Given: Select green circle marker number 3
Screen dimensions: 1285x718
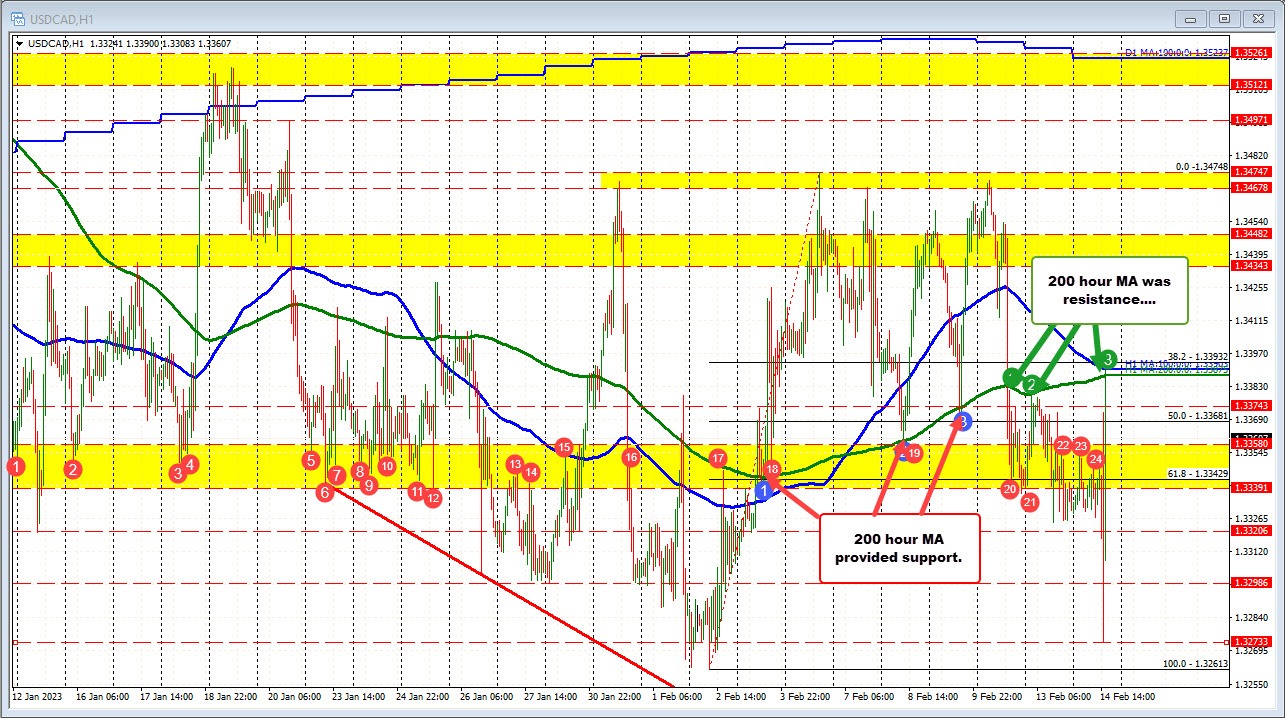Looking at the screenshot, I should click(1107, 358).
